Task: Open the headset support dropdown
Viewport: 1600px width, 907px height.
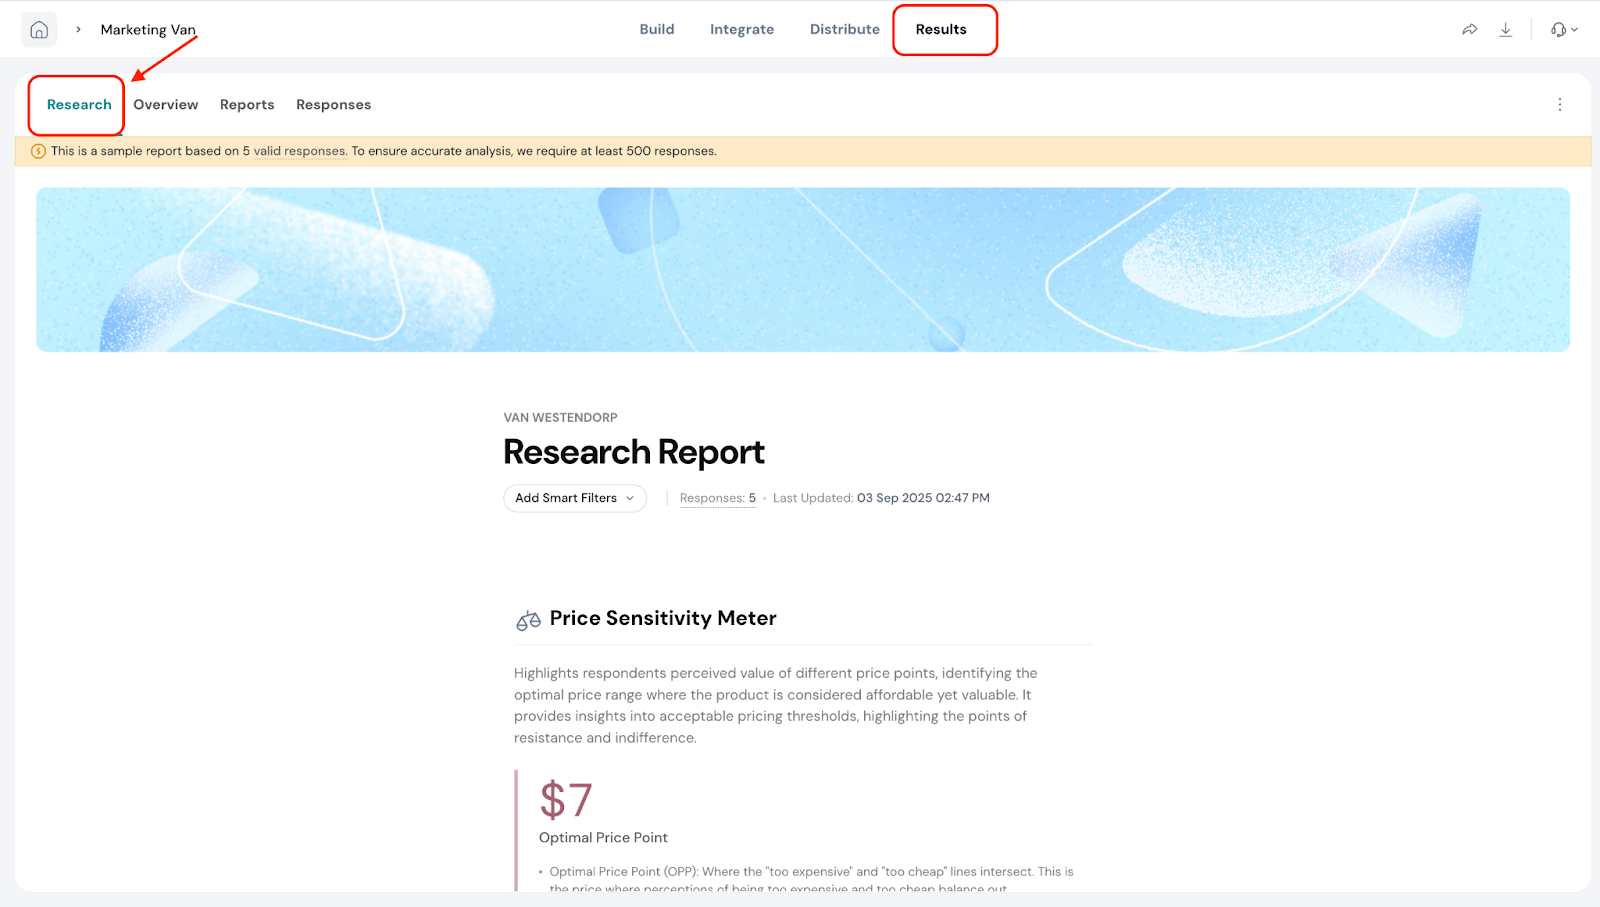Action: point(1563,30)
